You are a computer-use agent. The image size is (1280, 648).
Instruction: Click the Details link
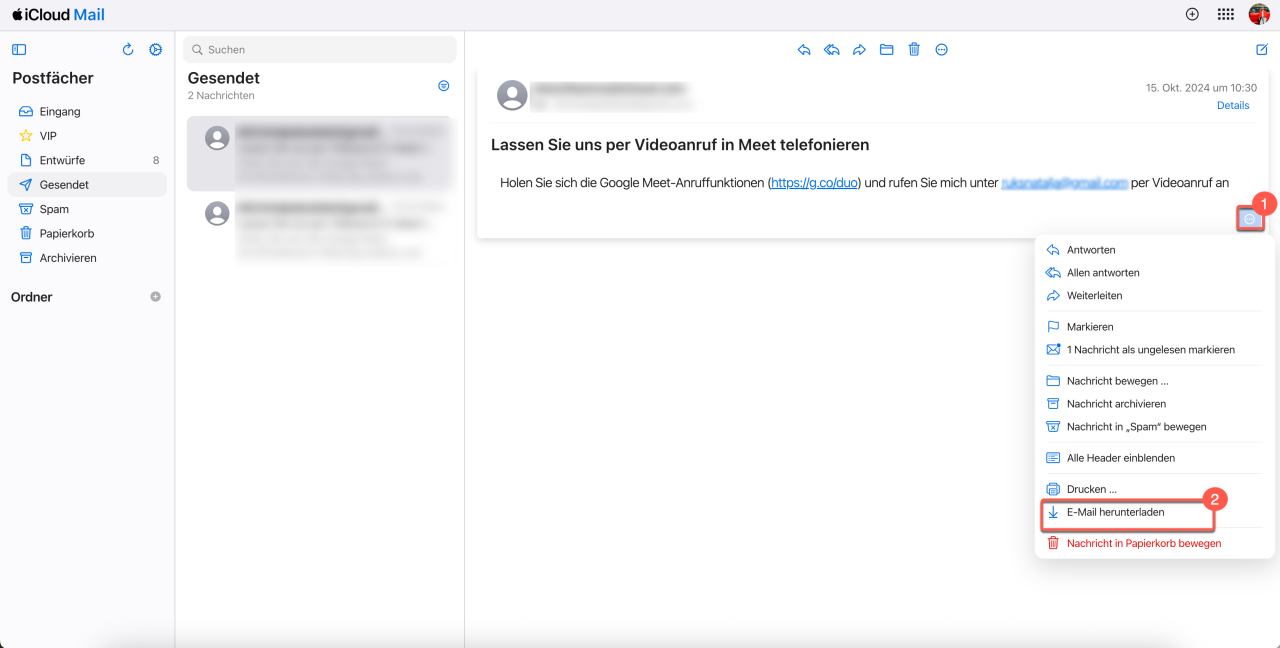[x=1232, y=105]
